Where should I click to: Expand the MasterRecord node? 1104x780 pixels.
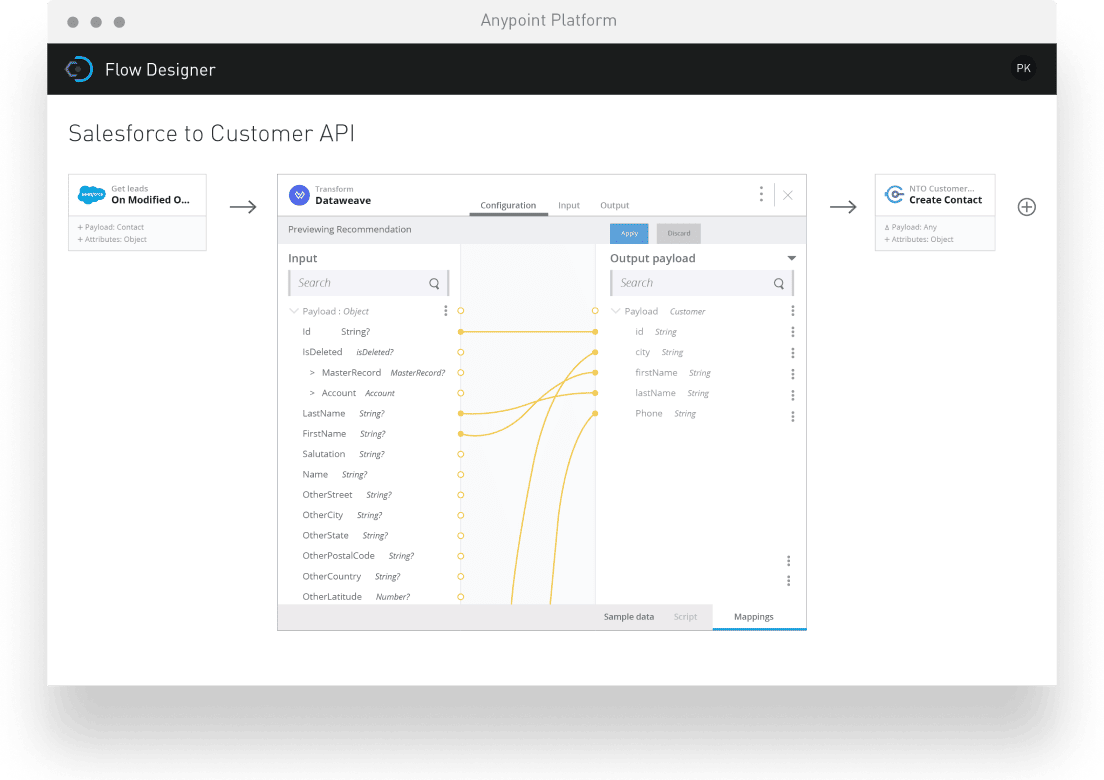312,372
